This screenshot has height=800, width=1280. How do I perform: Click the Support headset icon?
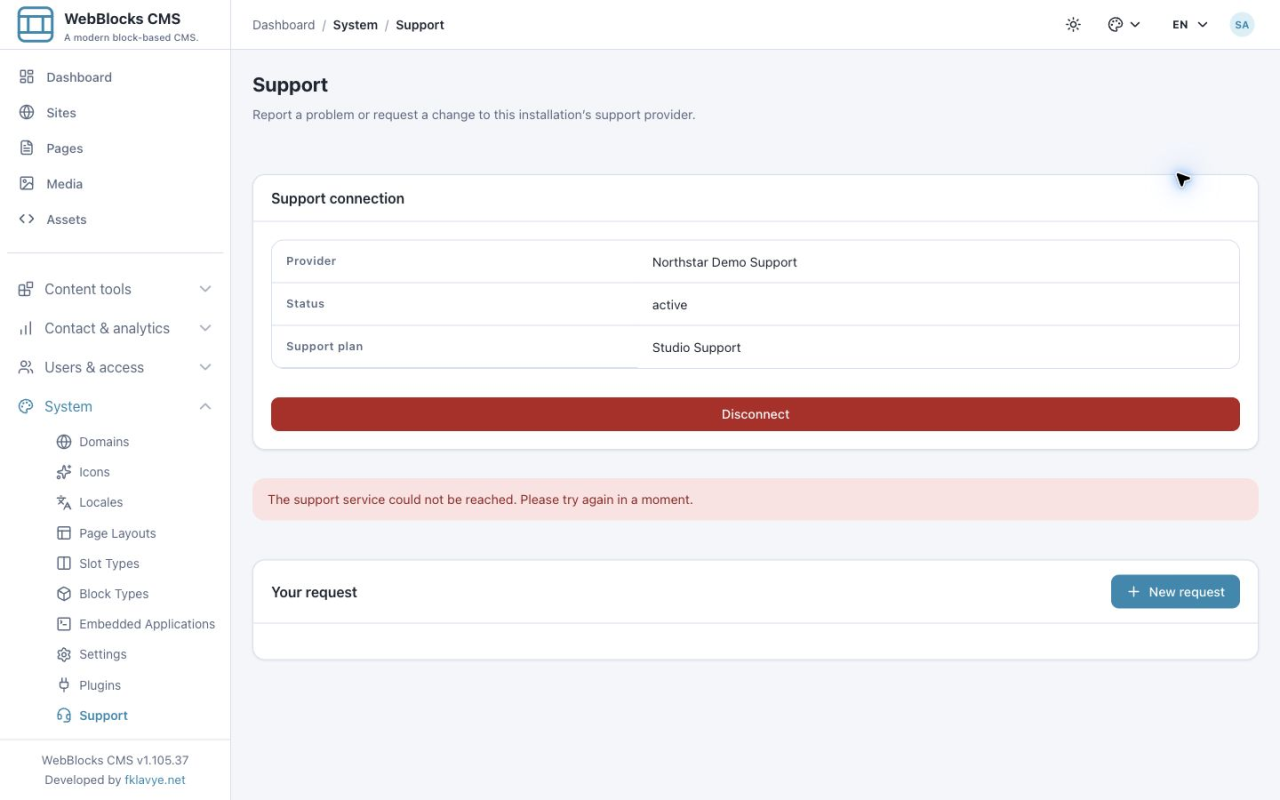coord(64,715)
